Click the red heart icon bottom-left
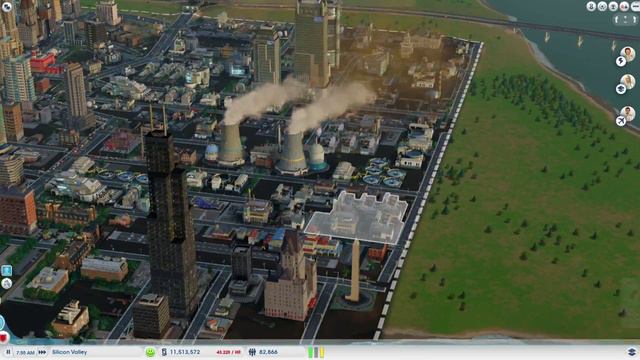Viewport: 640px width, 360px height. click(x=4, y=338)
